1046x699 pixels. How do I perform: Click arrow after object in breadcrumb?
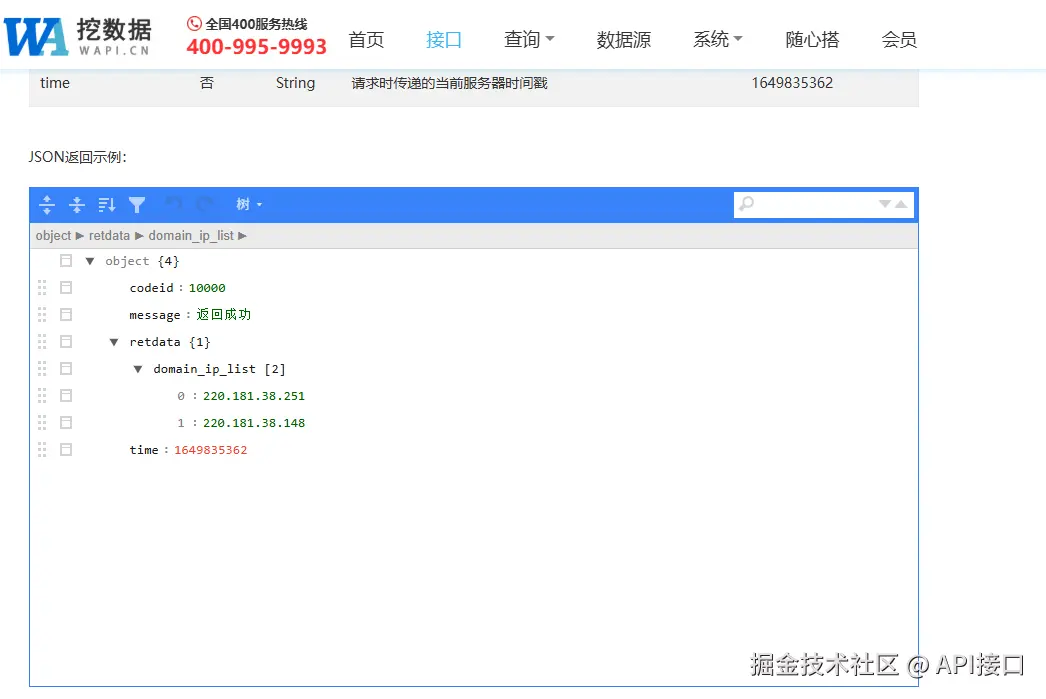[79, 235]
